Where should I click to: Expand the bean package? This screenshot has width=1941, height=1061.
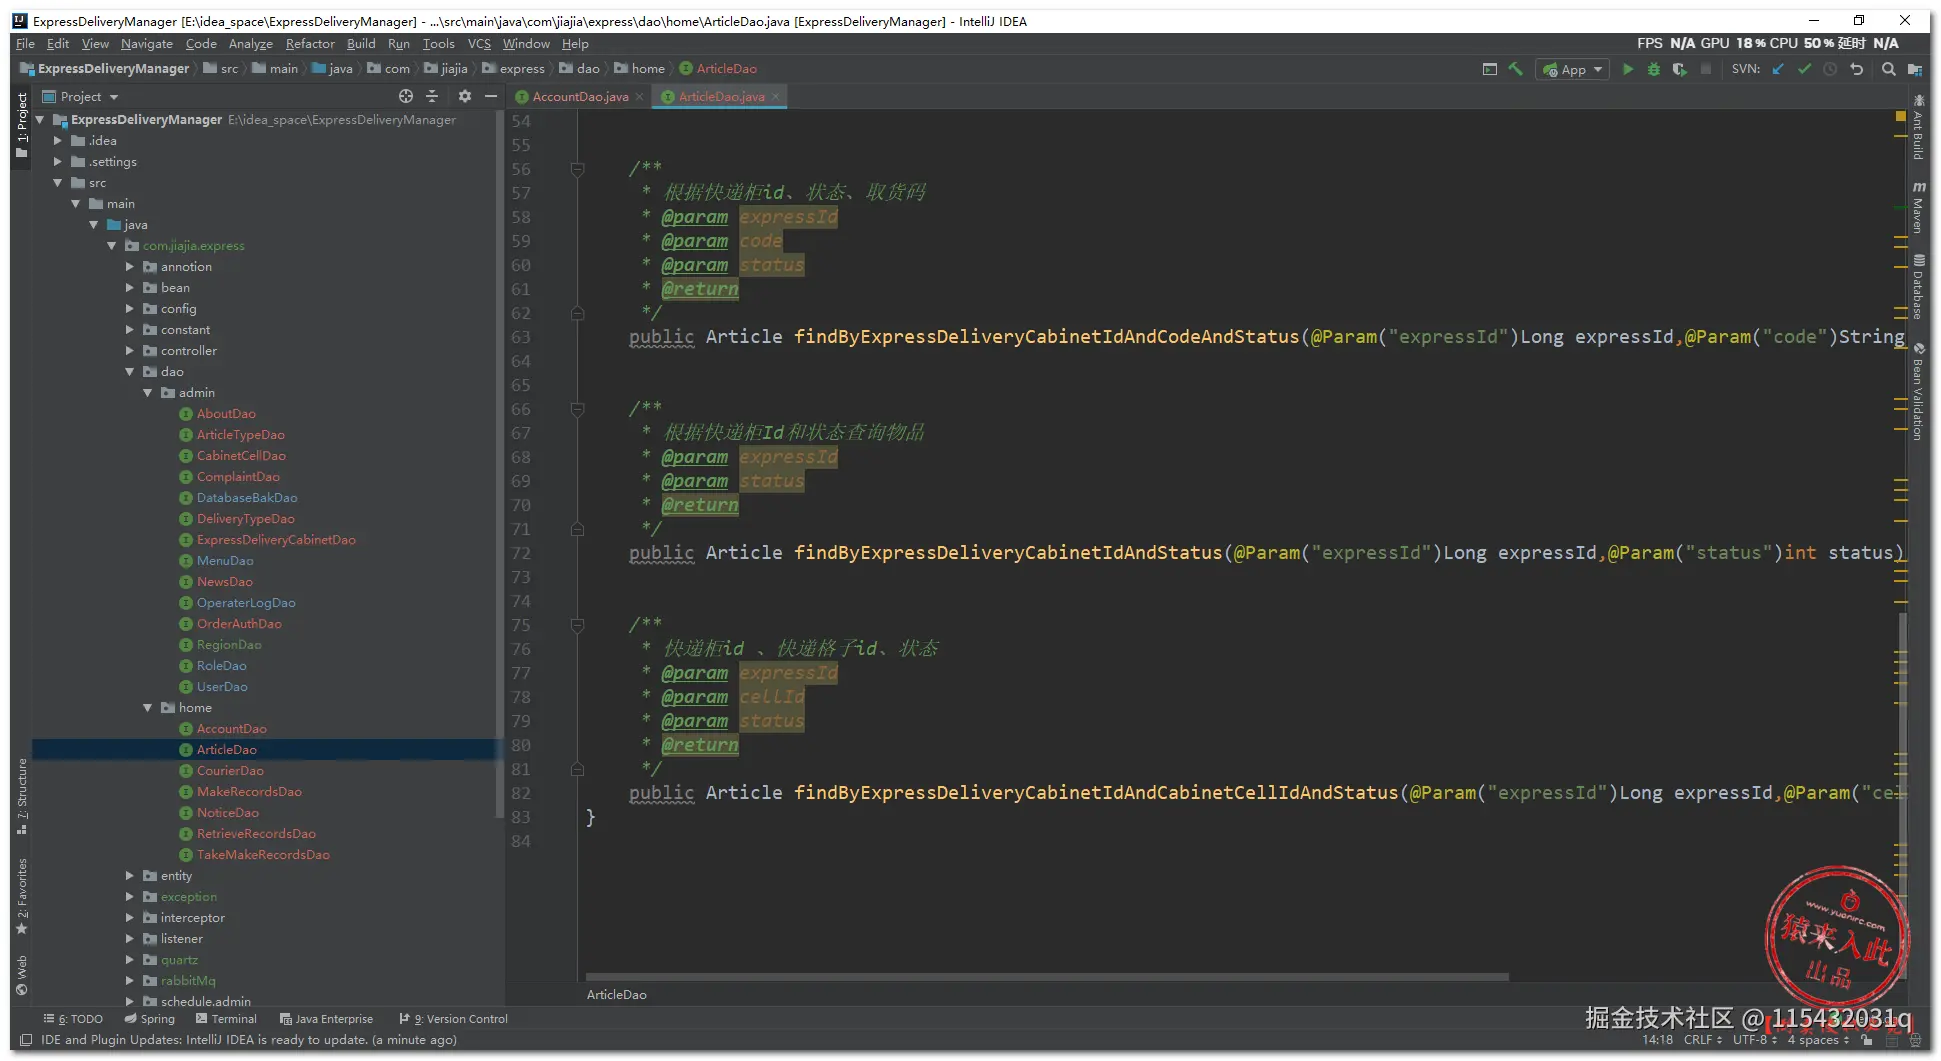130,288
